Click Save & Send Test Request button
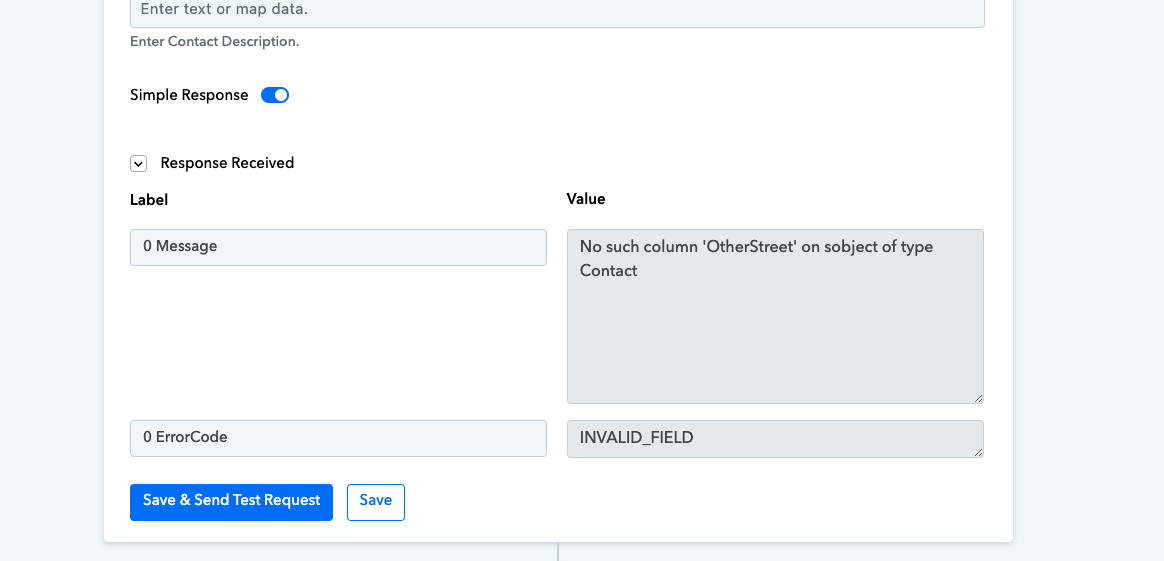 point(232,502)
